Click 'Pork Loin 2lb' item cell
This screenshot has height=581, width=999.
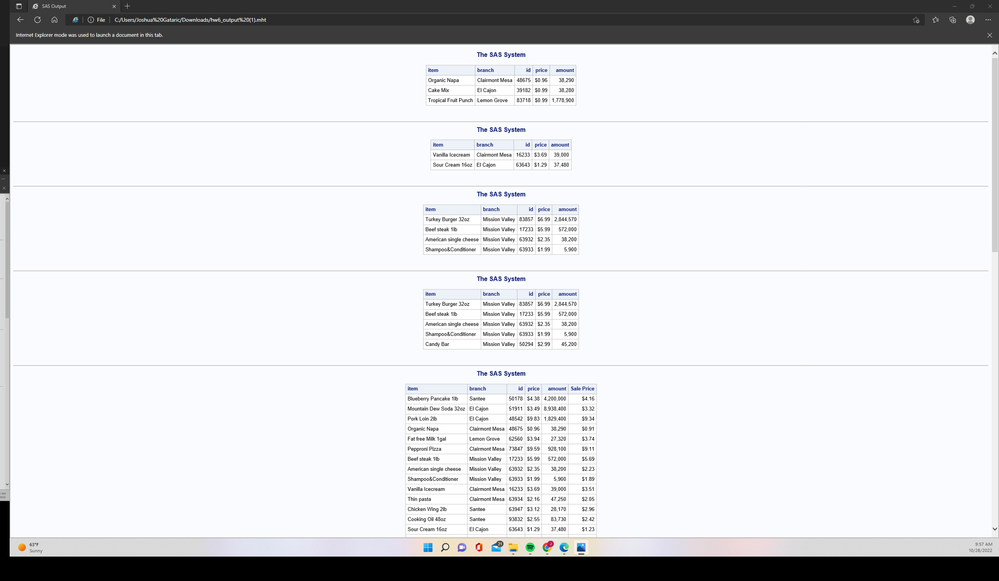(422, 419)
